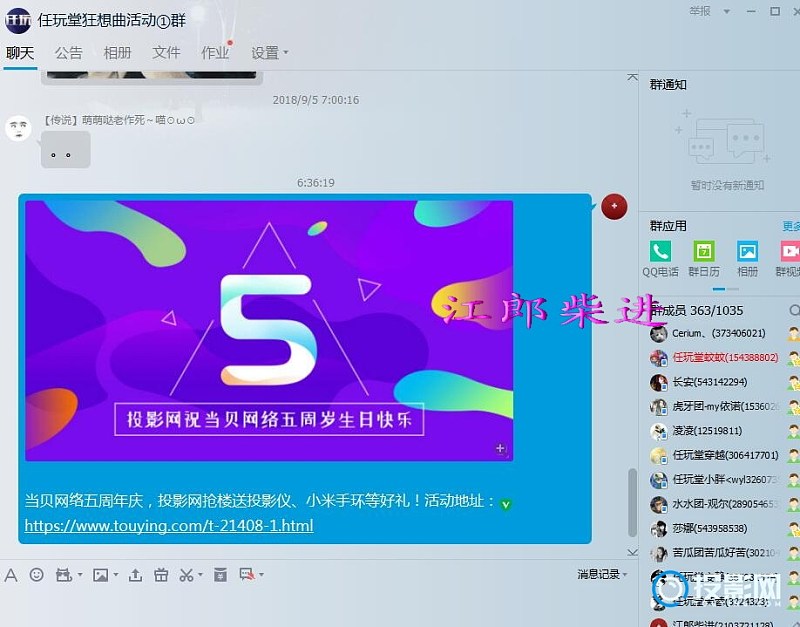Open the 群日历 calendar app
The height and width of the screenshot is (627, 800).
704,252
